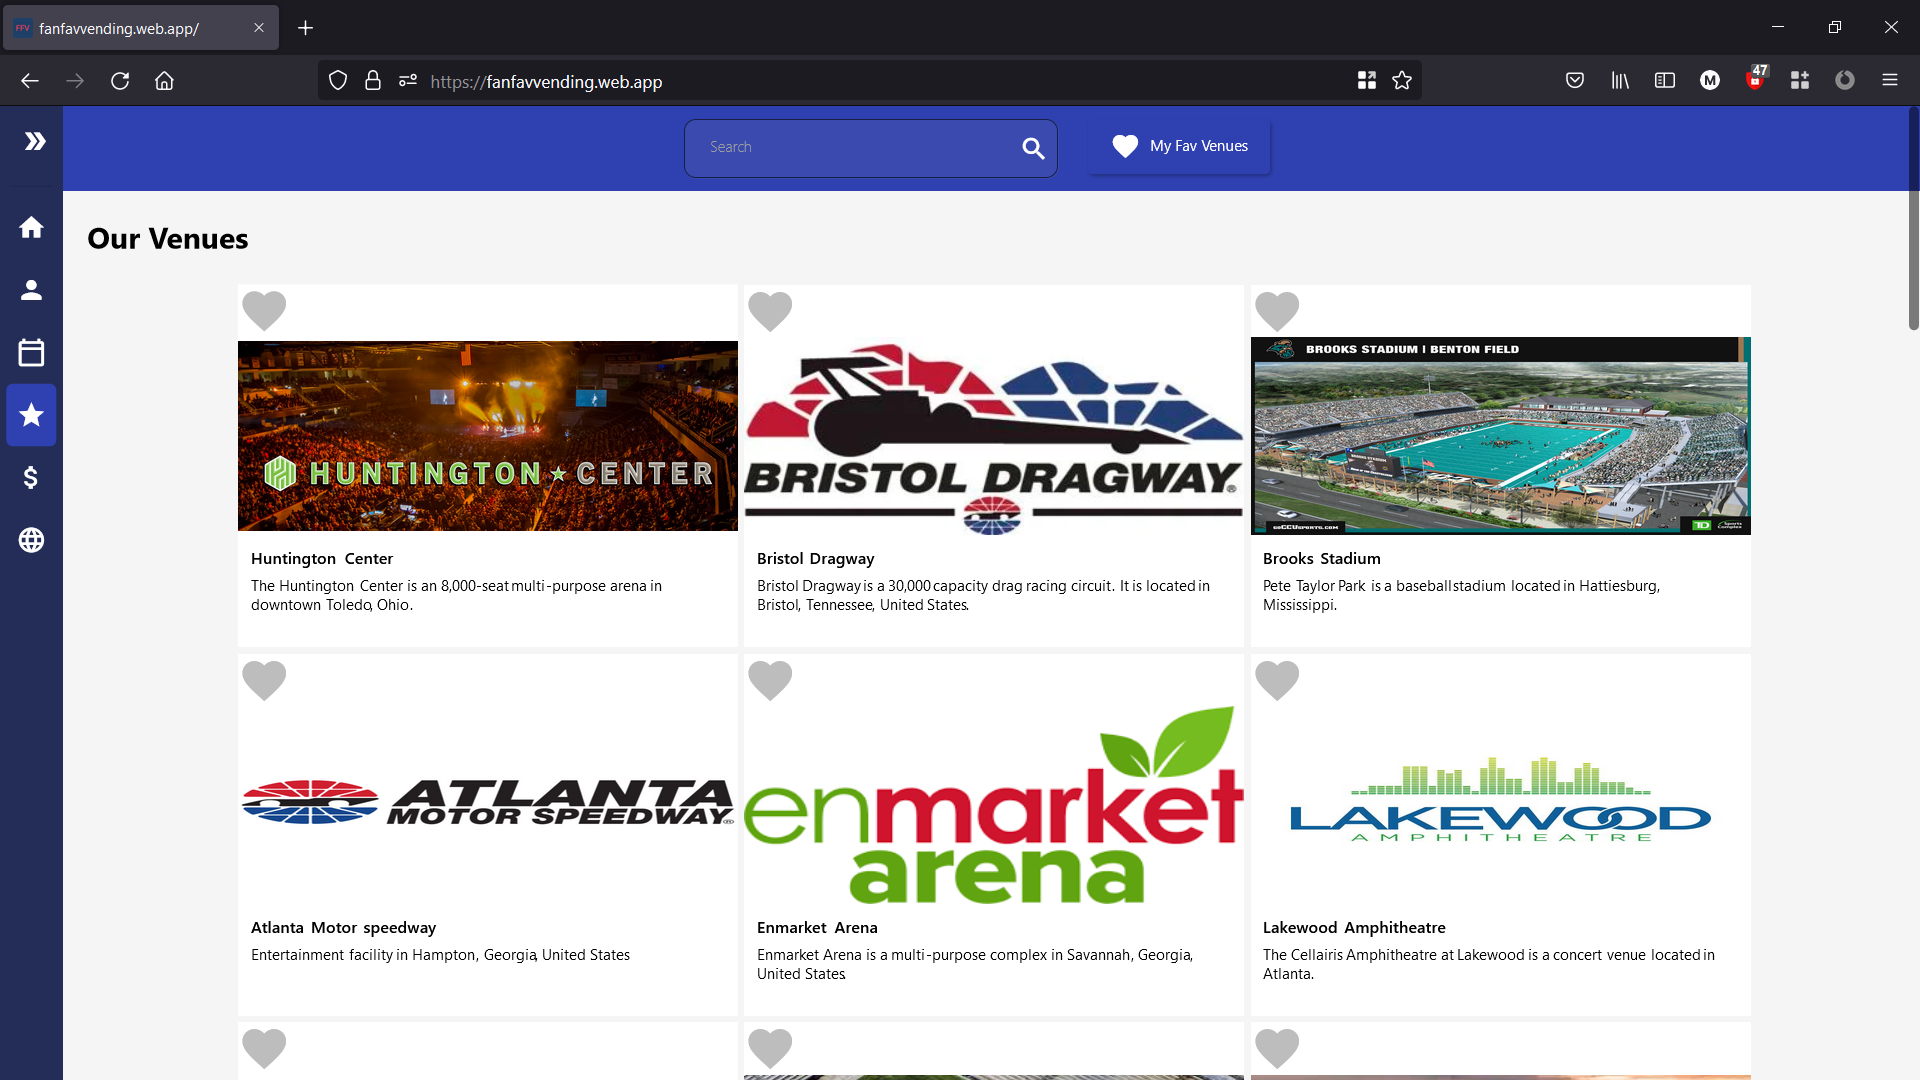Expand the sidebar with double chevron icon
The image size is (1920, 1080).
coord(35,141)
